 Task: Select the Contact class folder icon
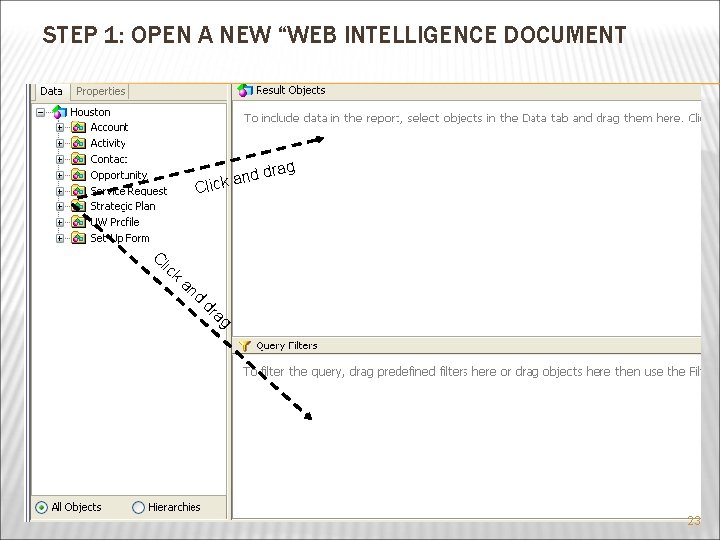79,159
